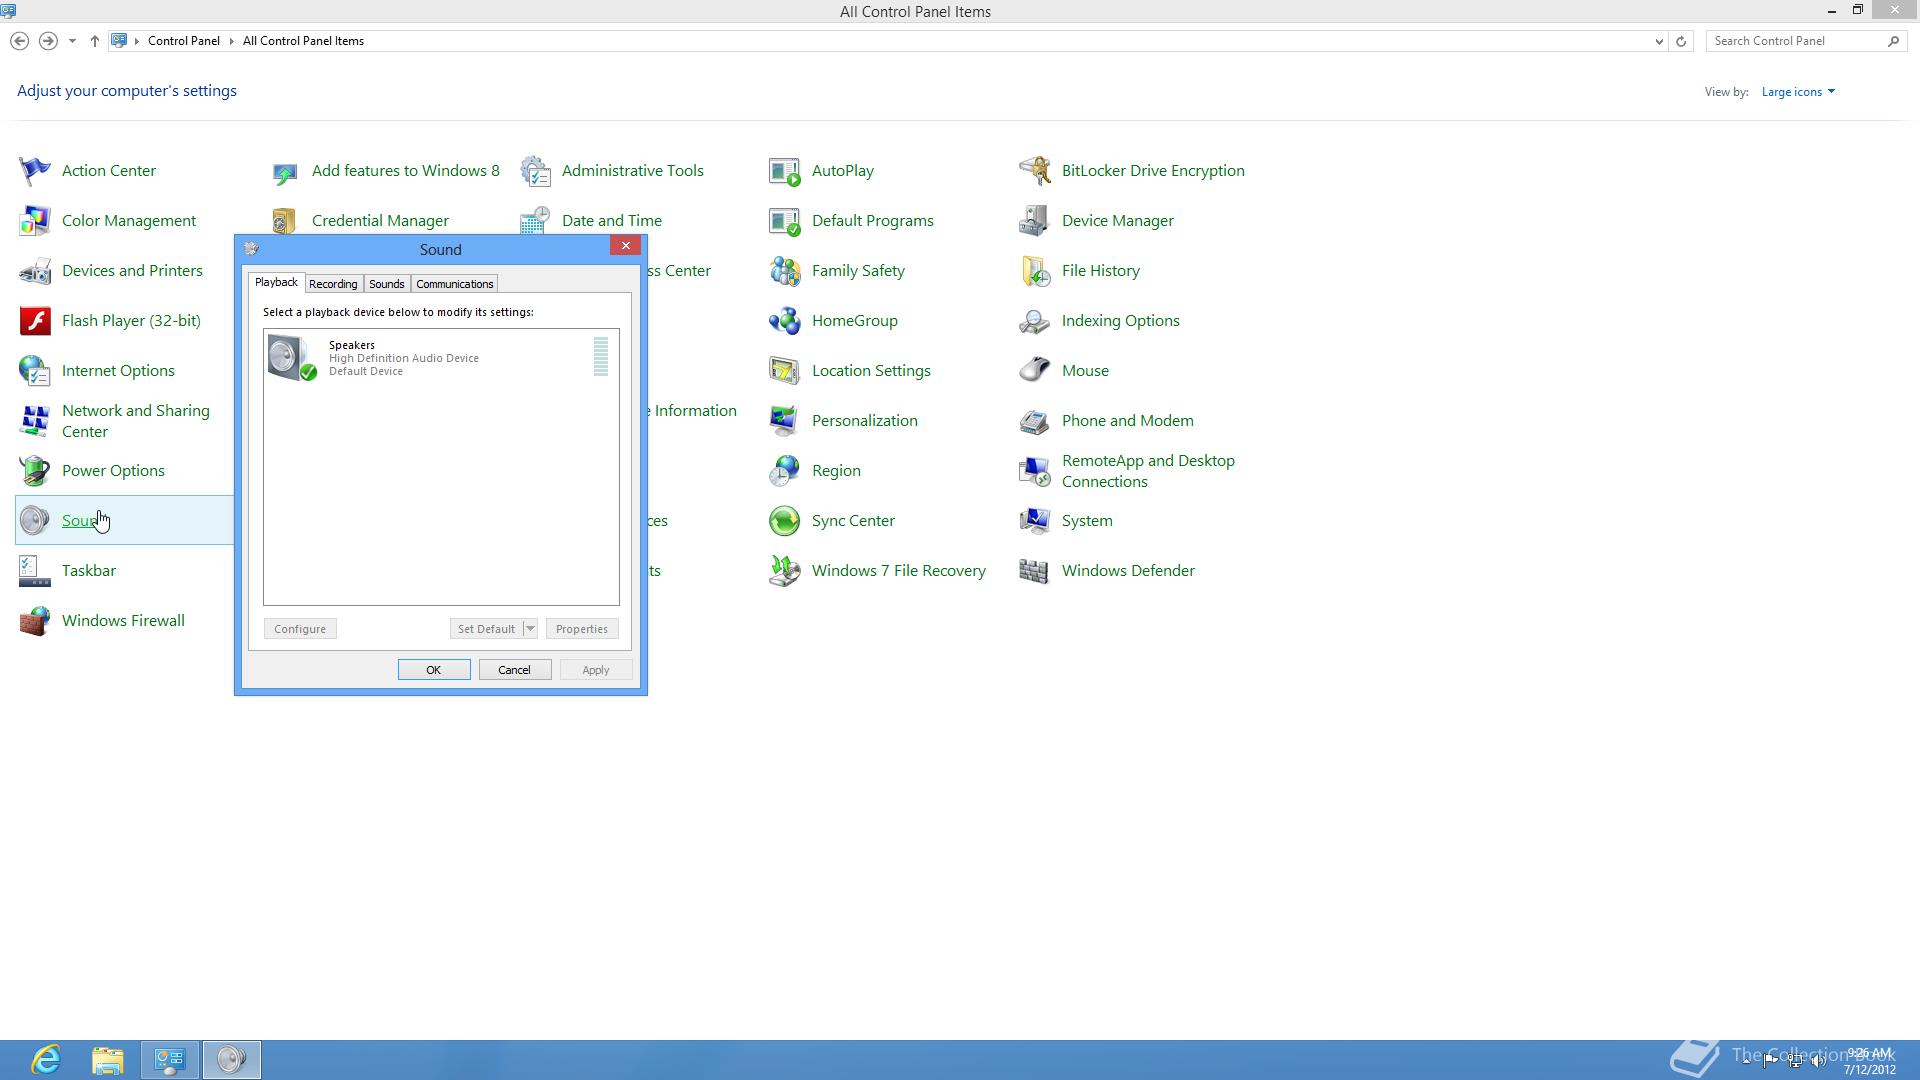Open the Date and Time link
This screenshot has width=1920, height=1080.
click(612, 221)
